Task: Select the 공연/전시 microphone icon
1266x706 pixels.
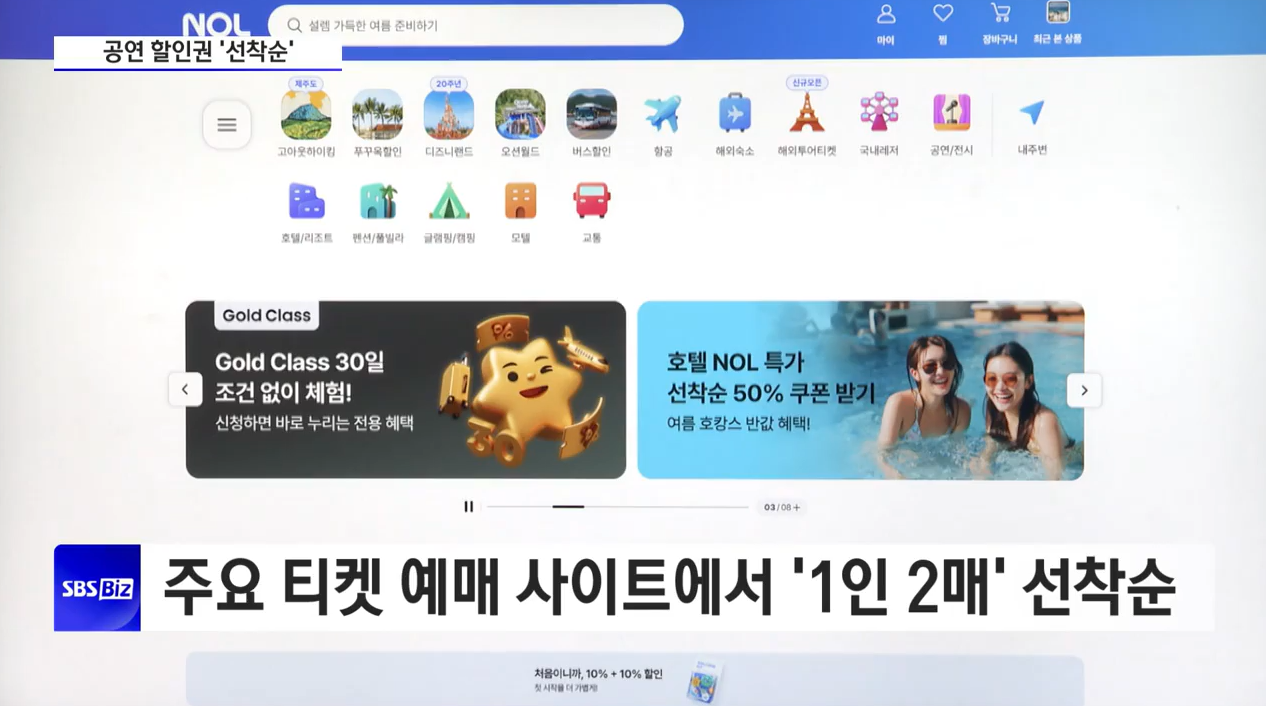Action: click(951, 113)
